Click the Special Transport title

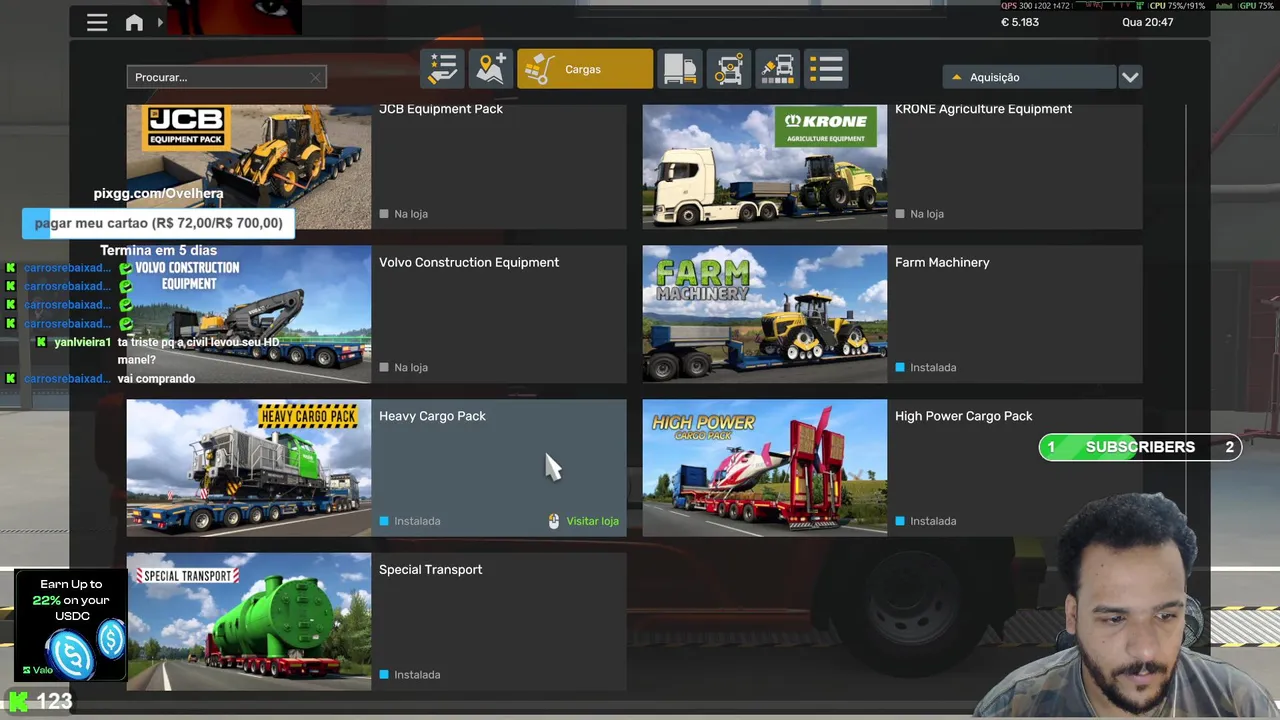(430, 570)
